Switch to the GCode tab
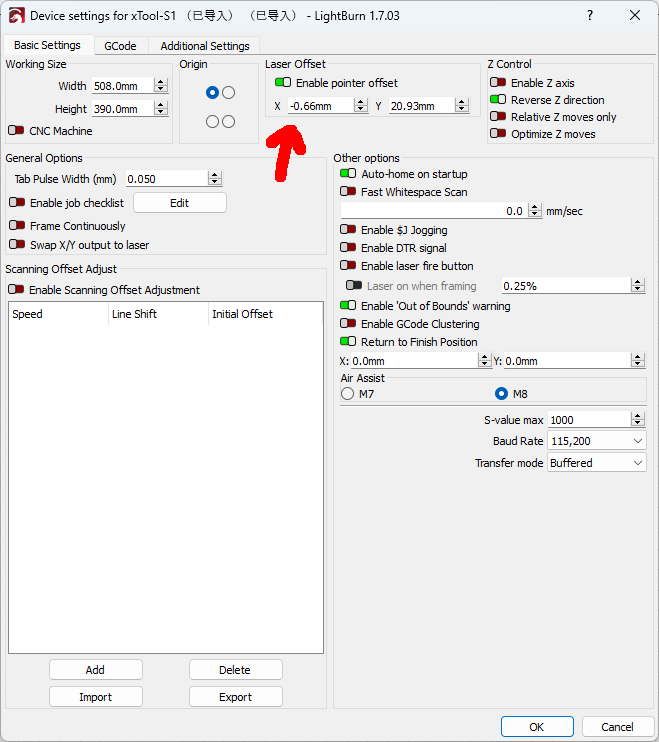 (x=120, y=46)
